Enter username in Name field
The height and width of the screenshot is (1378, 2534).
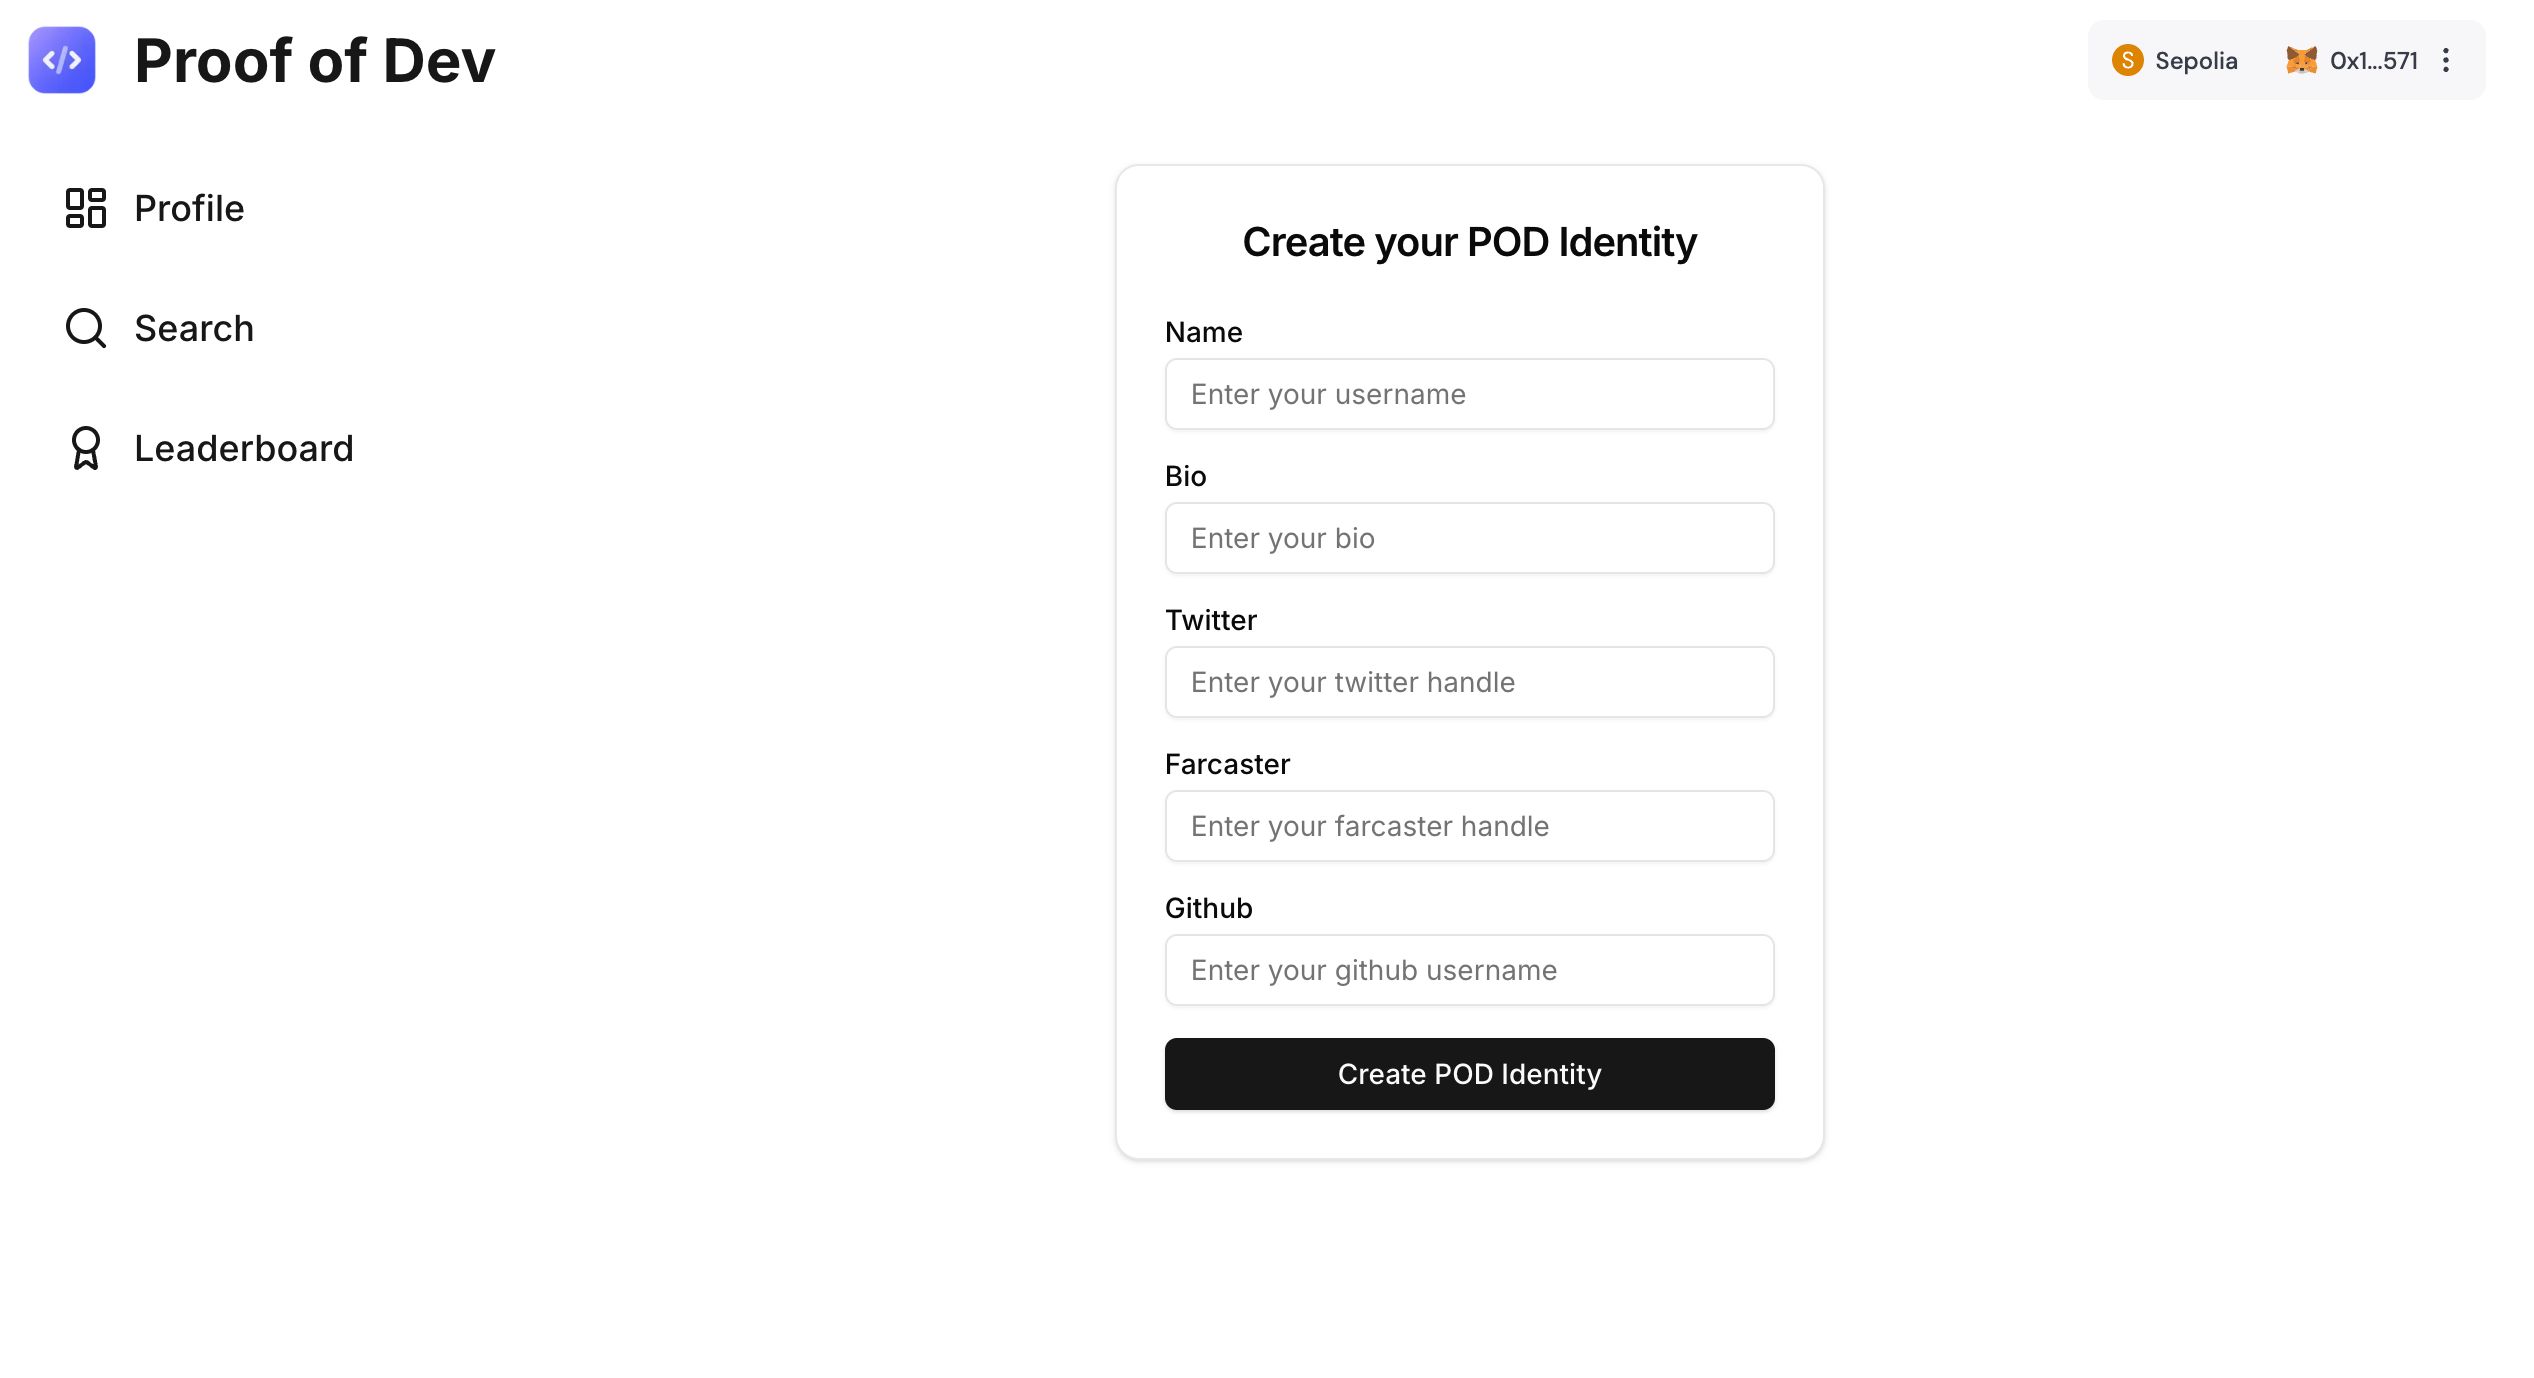tap(1469, 394)
